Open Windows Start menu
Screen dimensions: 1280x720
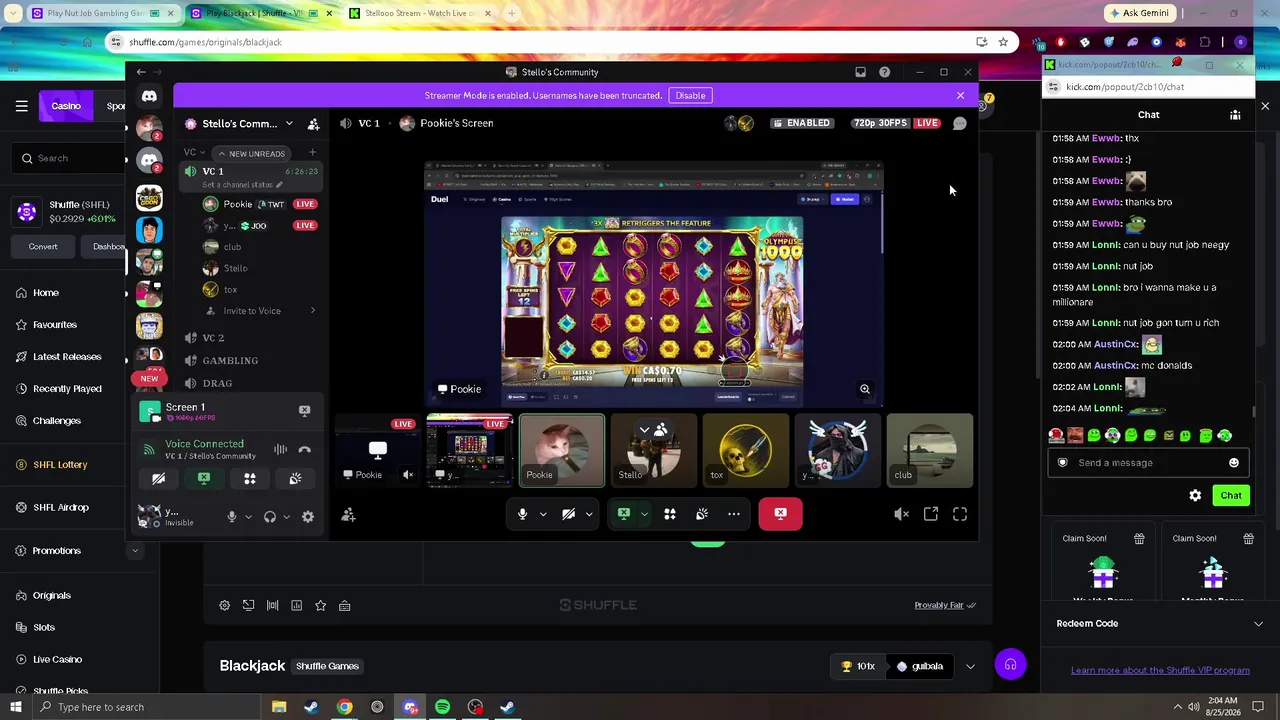click(15, 707)
